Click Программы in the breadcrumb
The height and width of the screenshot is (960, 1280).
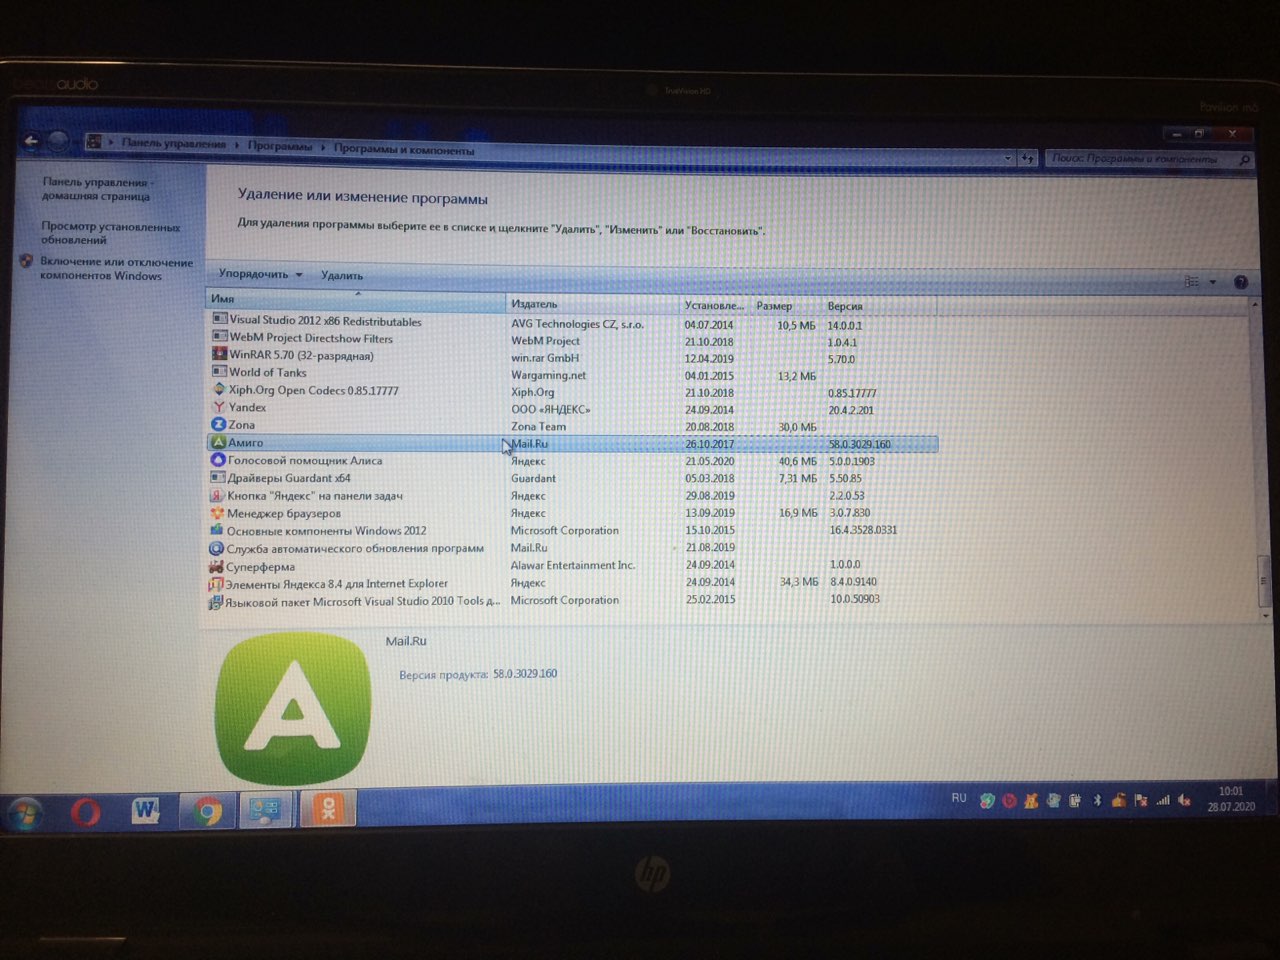[280, 146]
